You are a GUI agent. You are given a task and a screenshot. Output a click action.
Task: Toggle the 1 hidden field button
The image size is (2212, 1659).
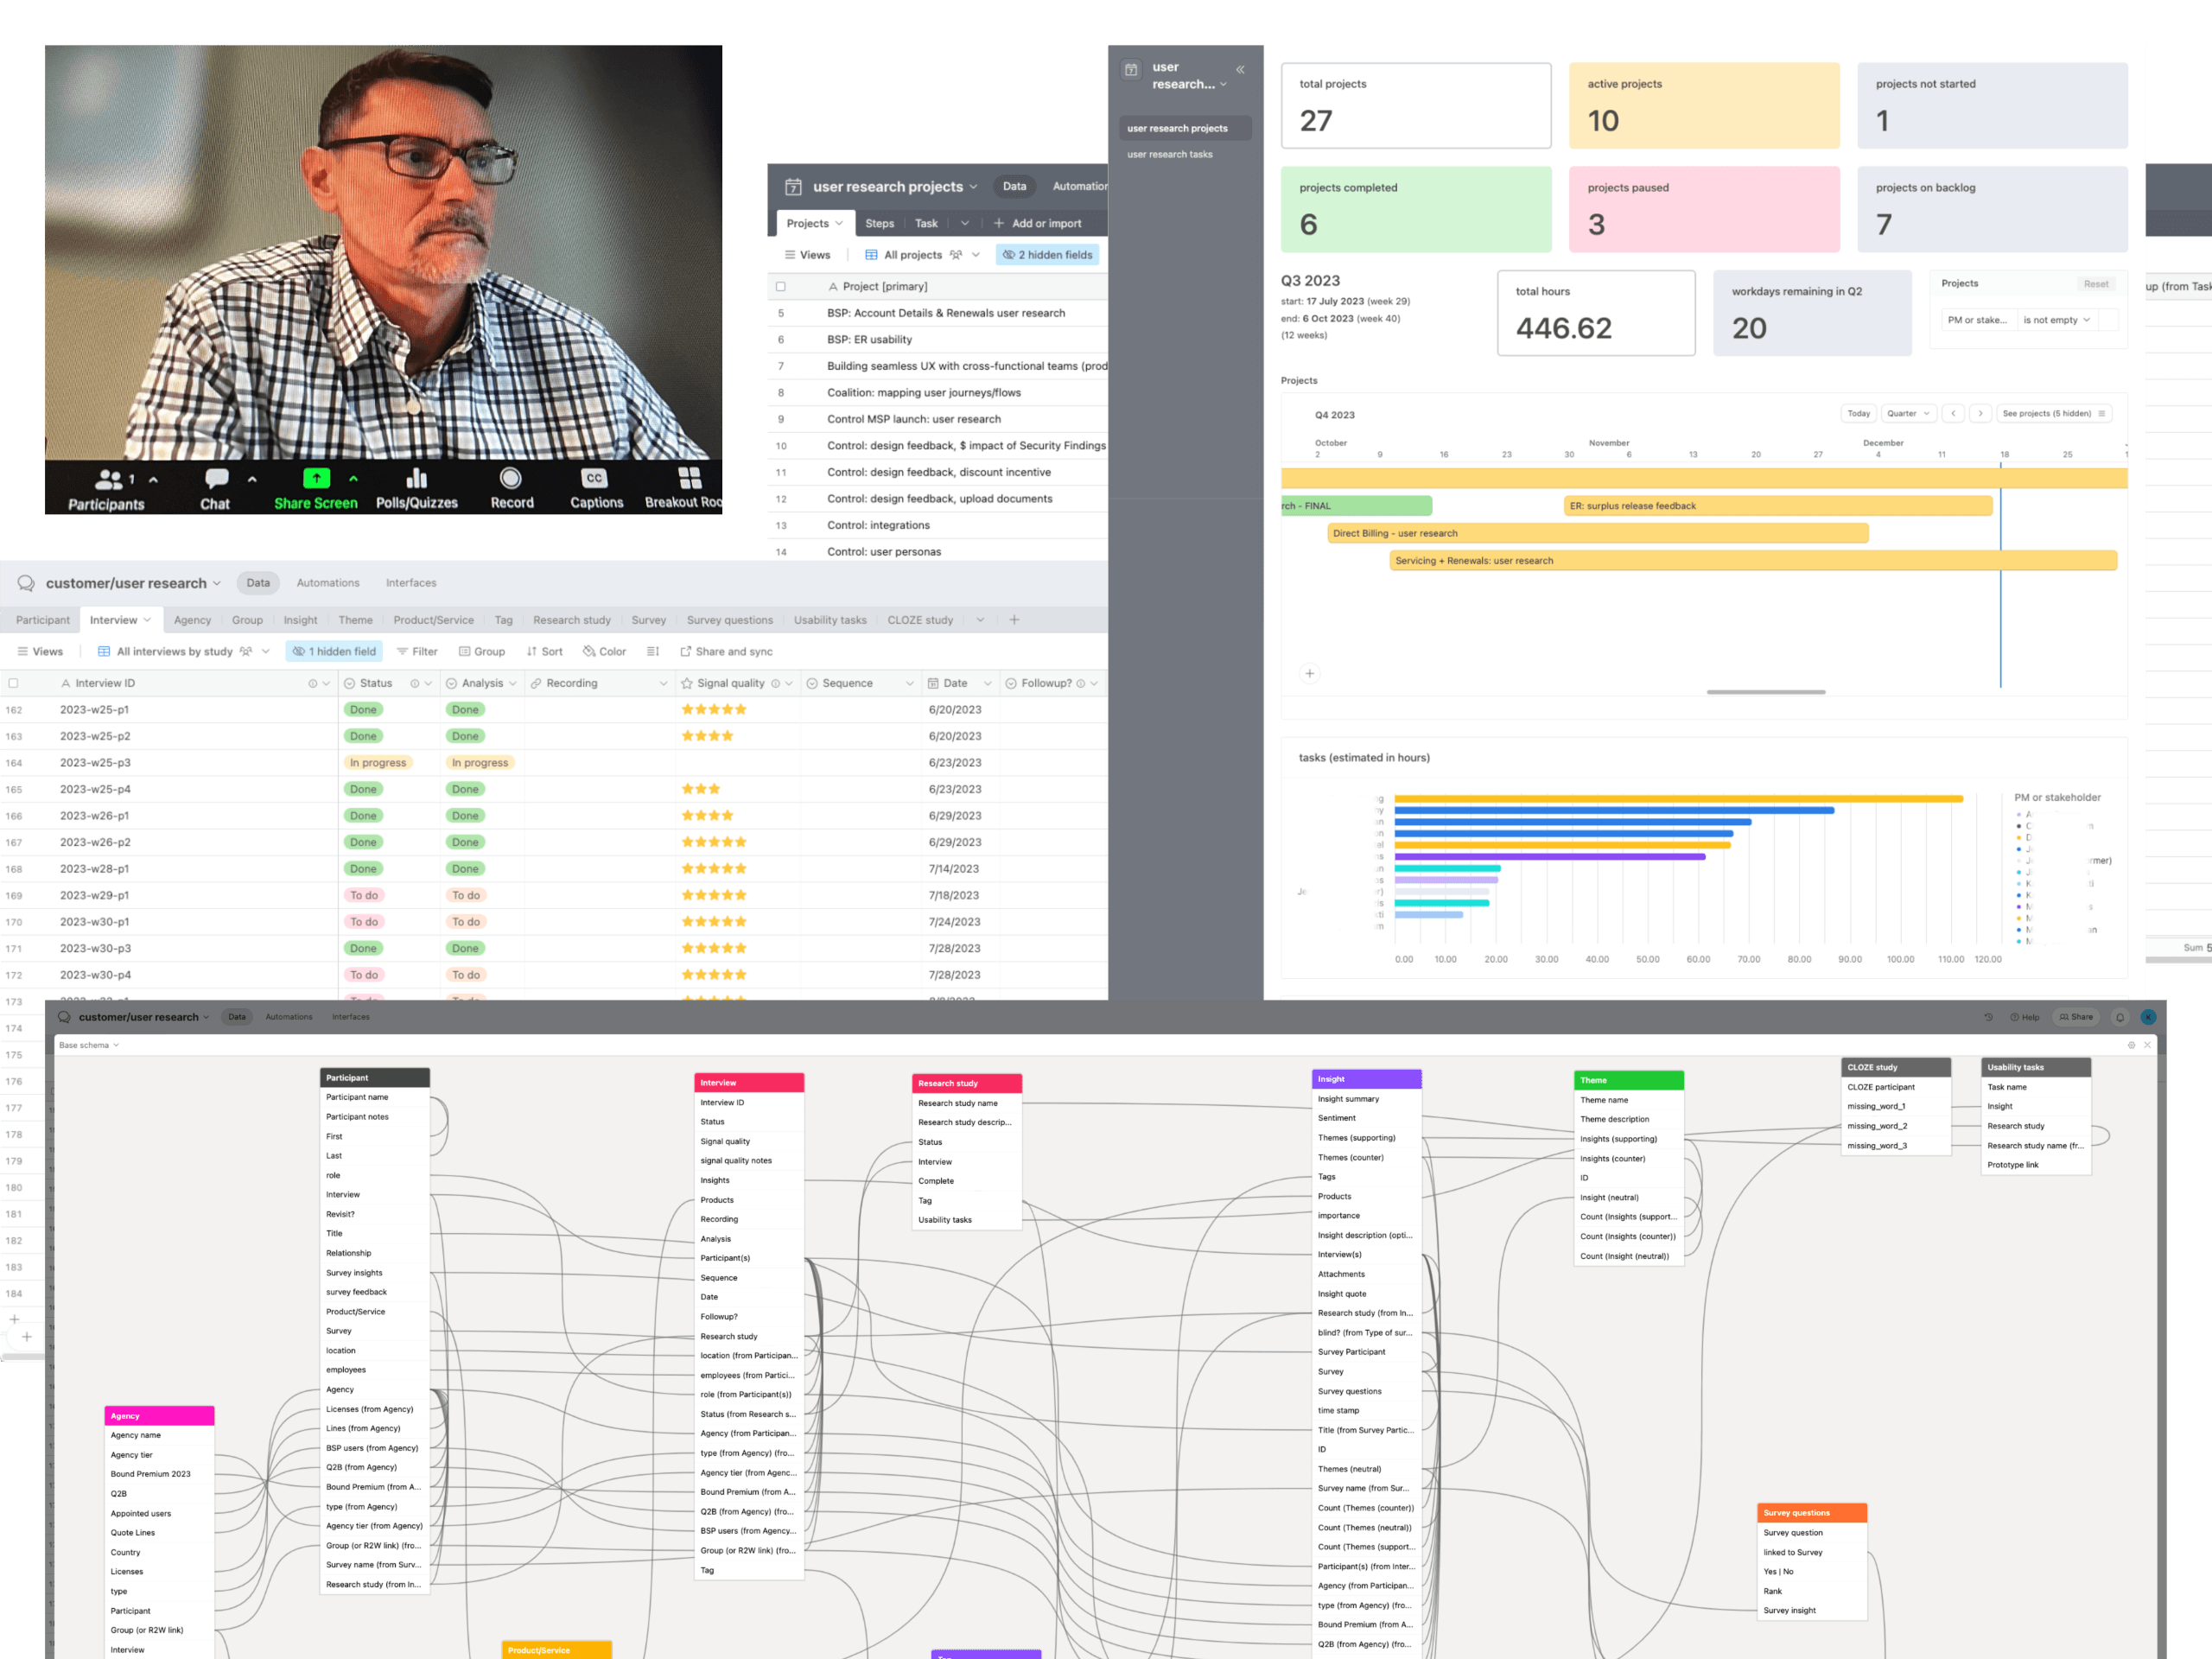(x=335, y=651)
